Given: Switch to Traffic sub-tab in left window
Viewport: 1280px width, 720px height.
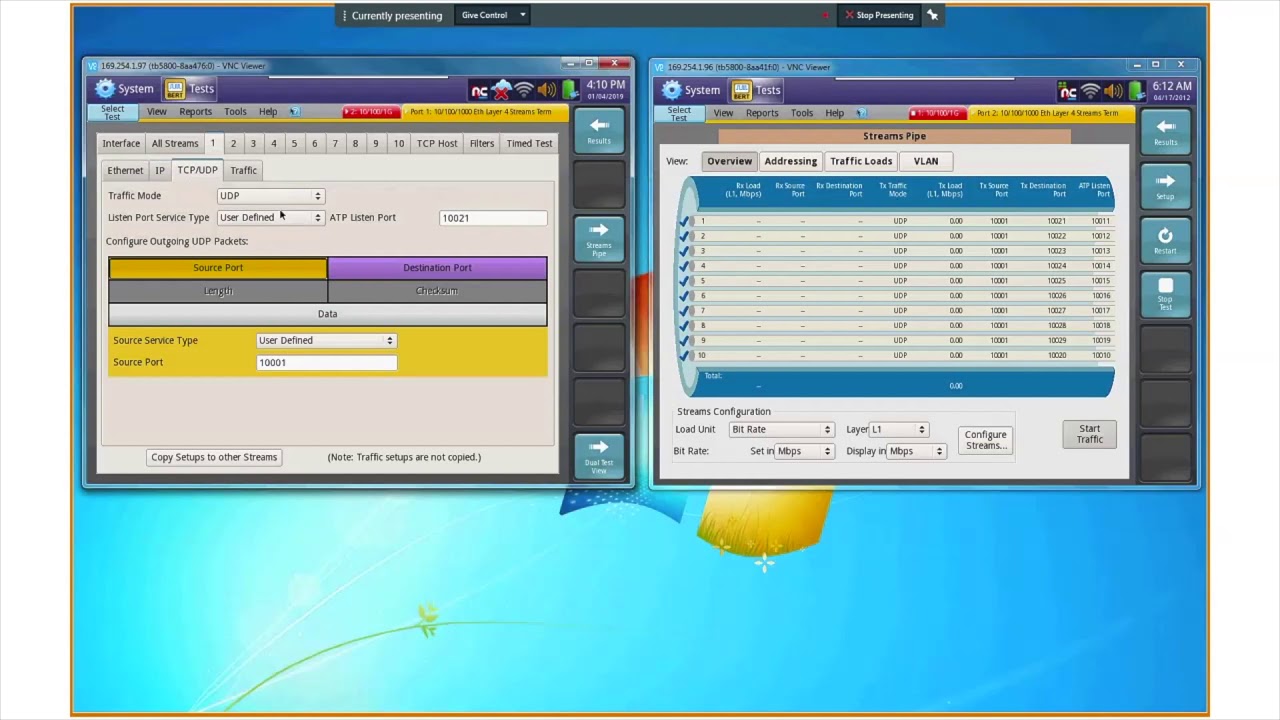Looking at the screenshot, I should (x=244, y=170).
